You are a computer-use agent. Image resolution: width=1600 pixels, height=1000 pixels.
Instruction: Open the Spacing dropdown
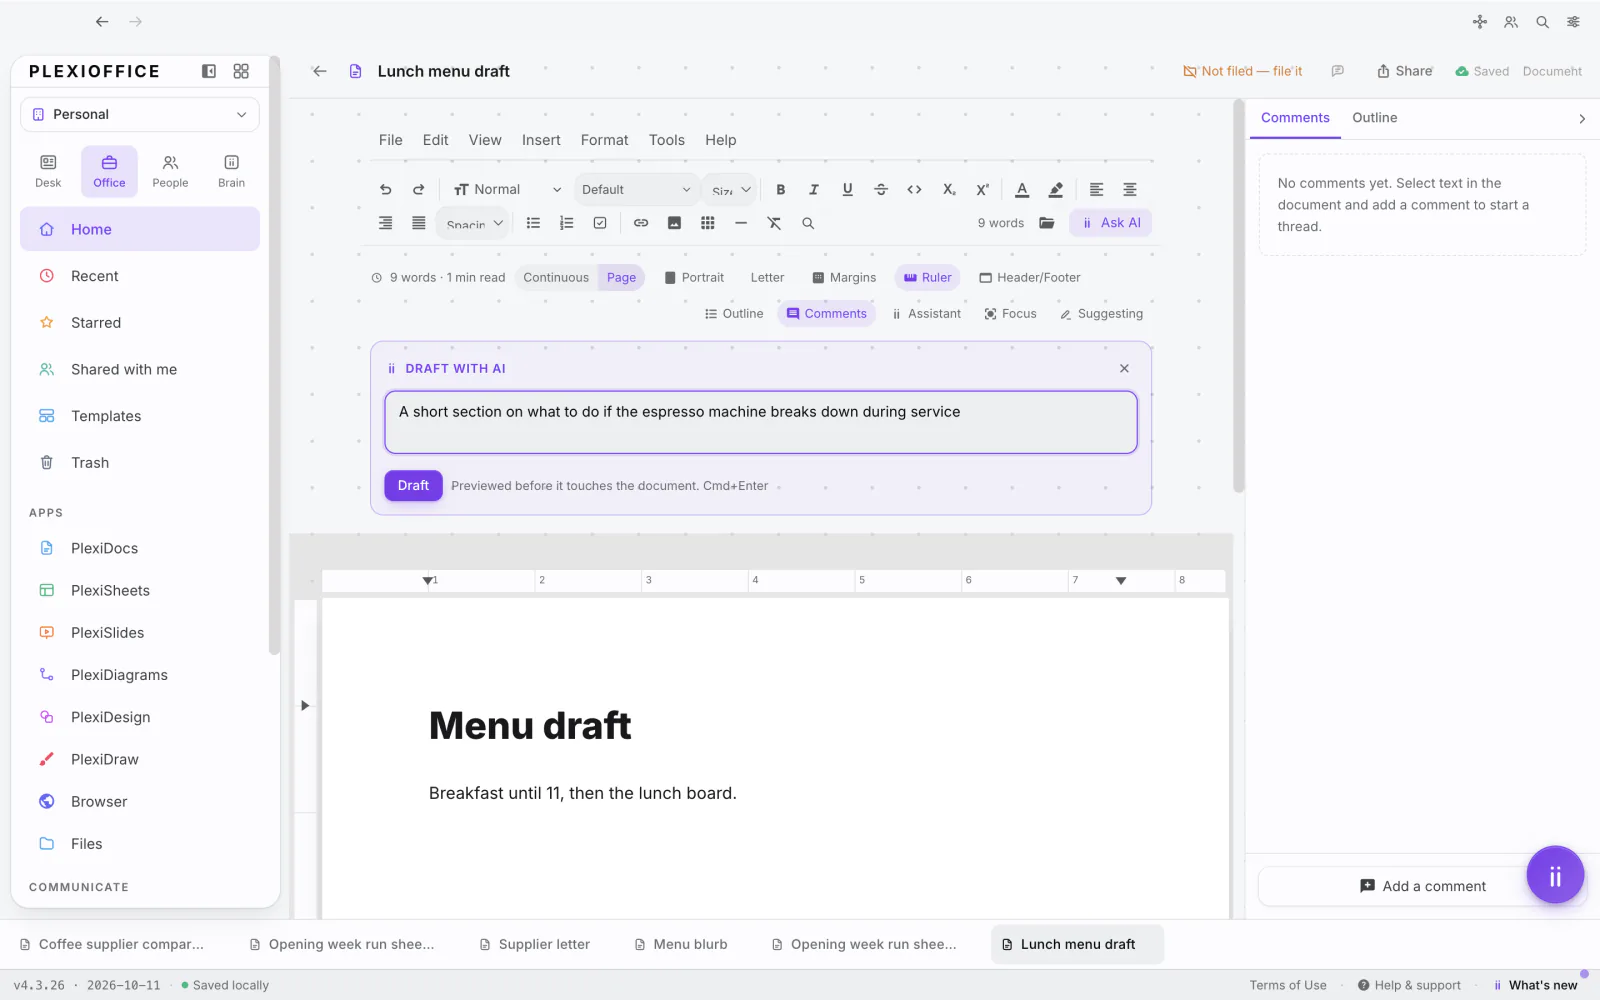[474, 223]
